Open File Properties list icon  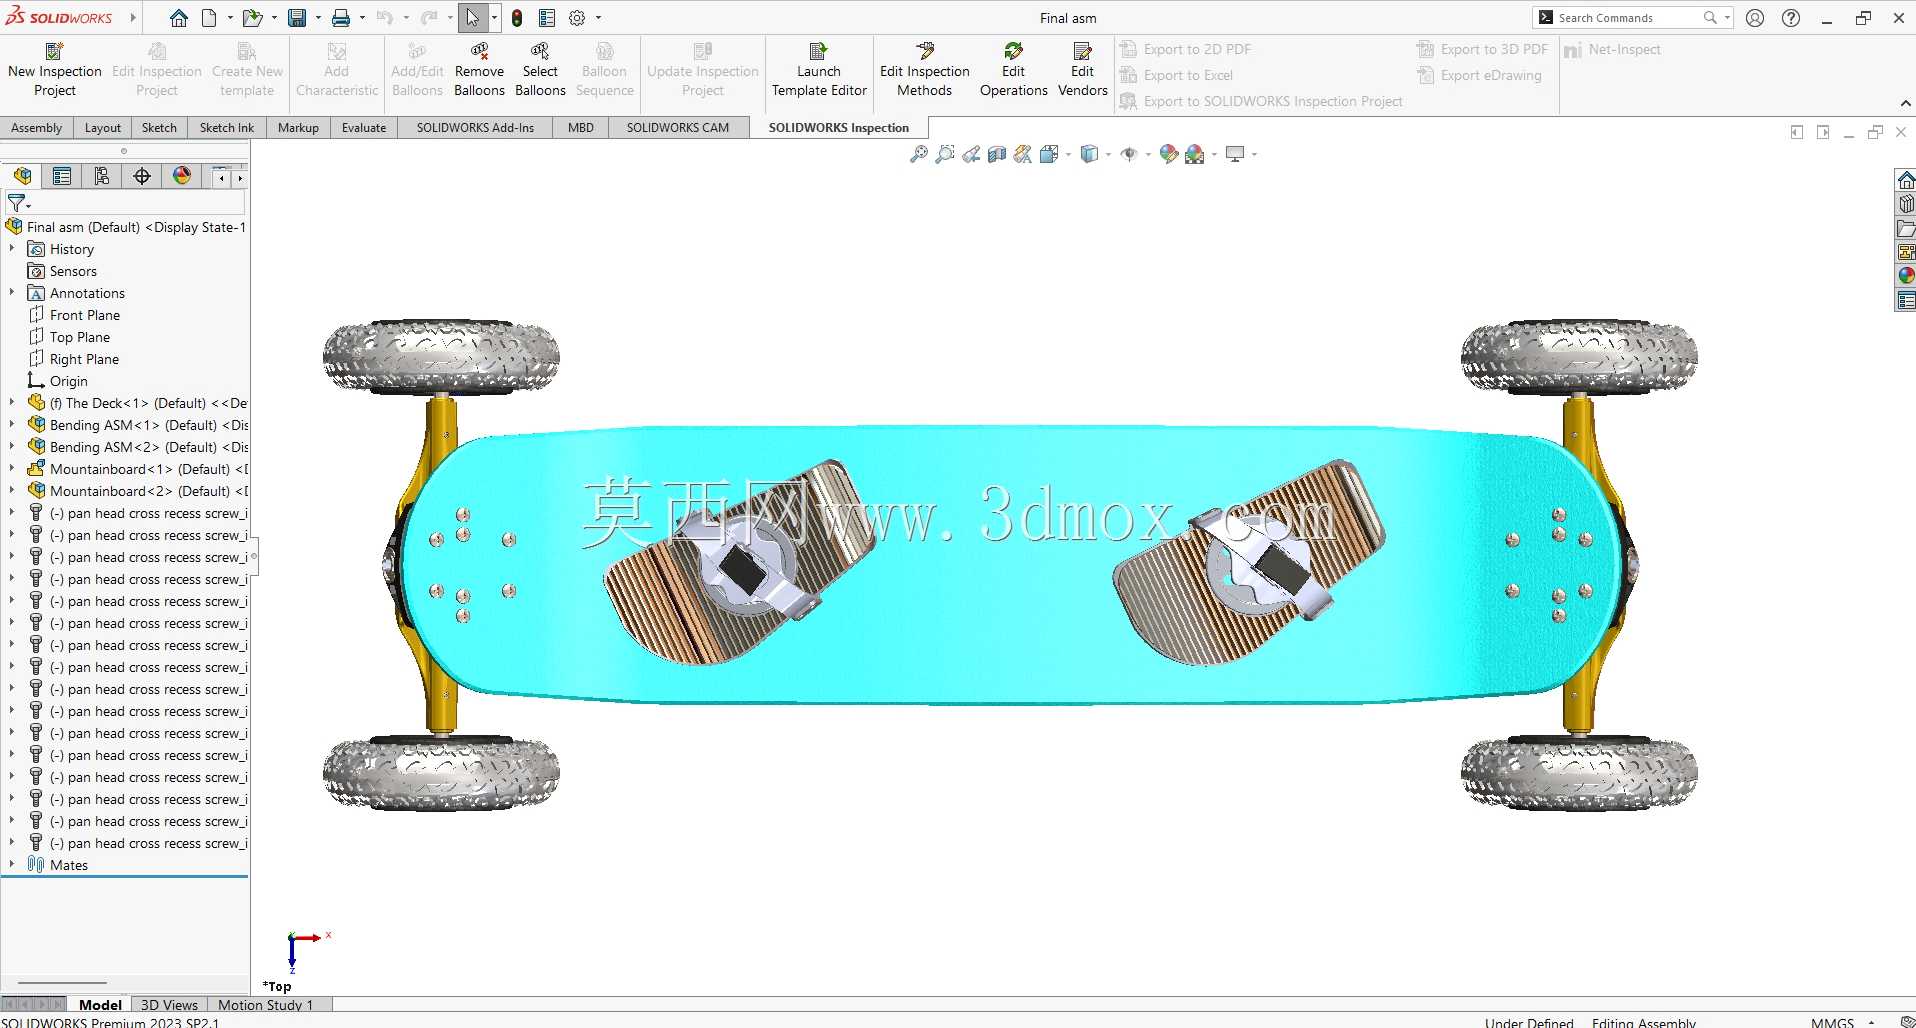coord(547,18)
